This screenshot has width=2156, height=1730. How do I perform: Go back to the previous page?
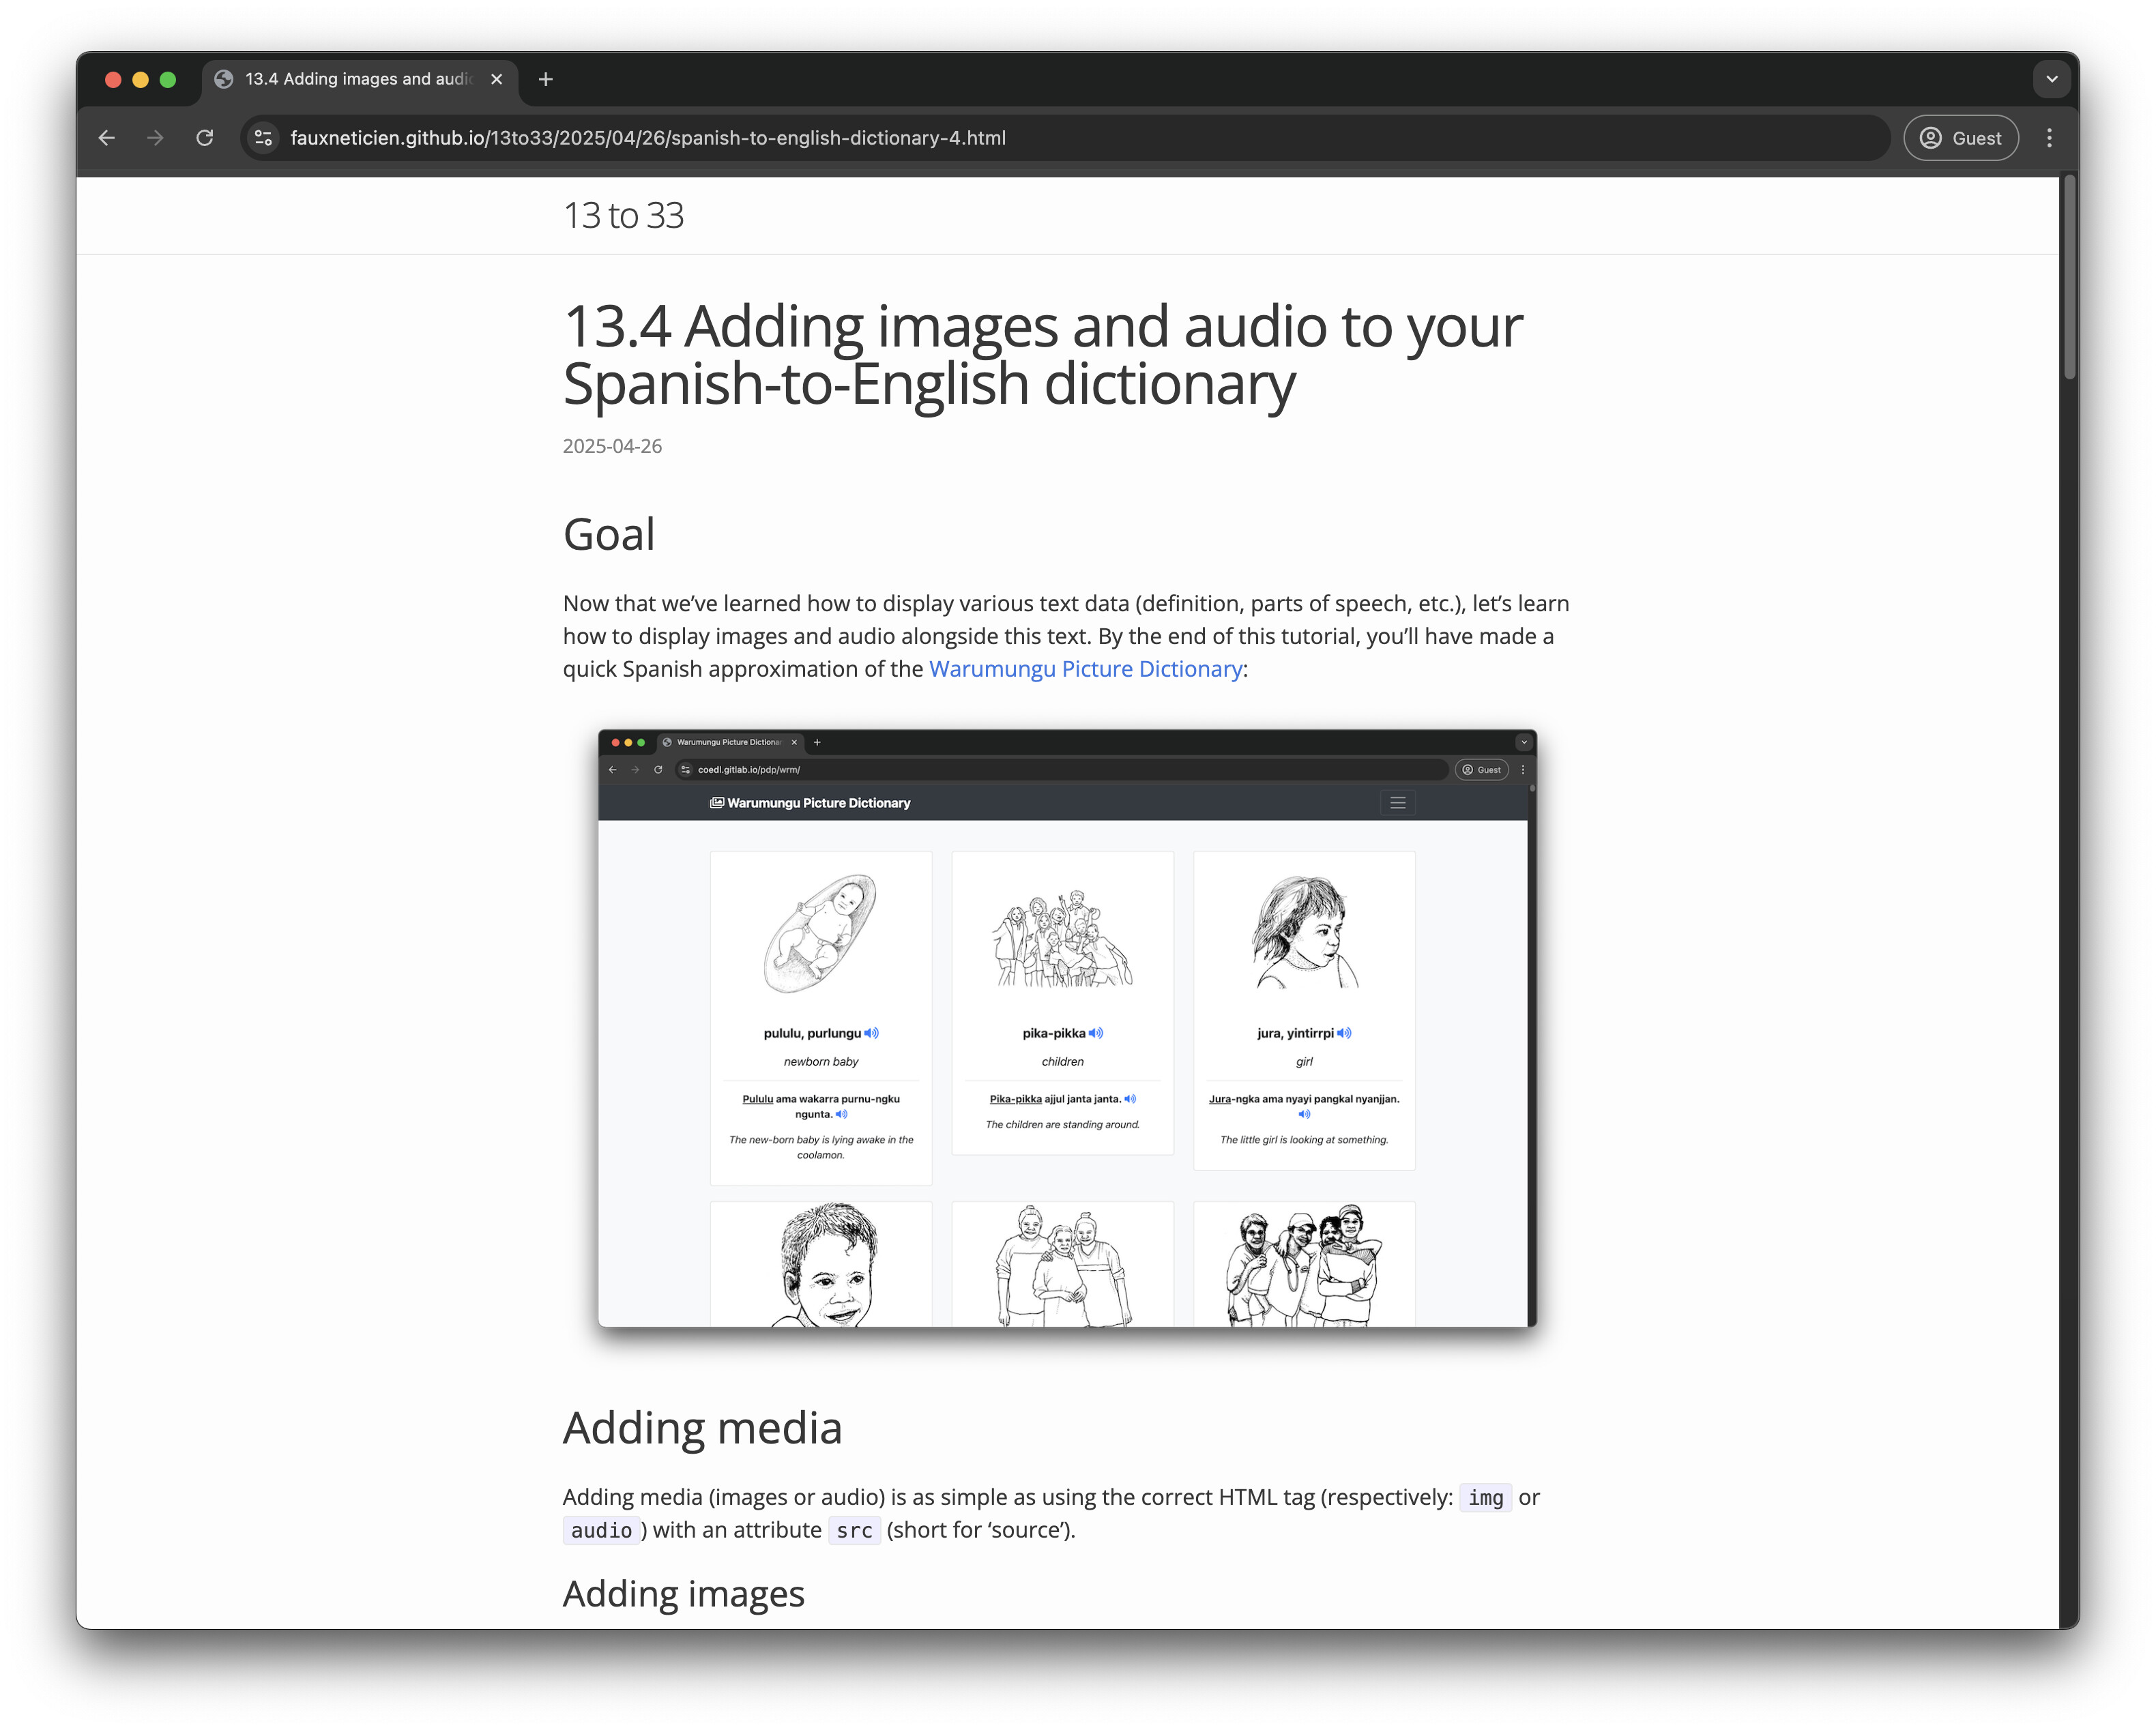click(107, 138)
